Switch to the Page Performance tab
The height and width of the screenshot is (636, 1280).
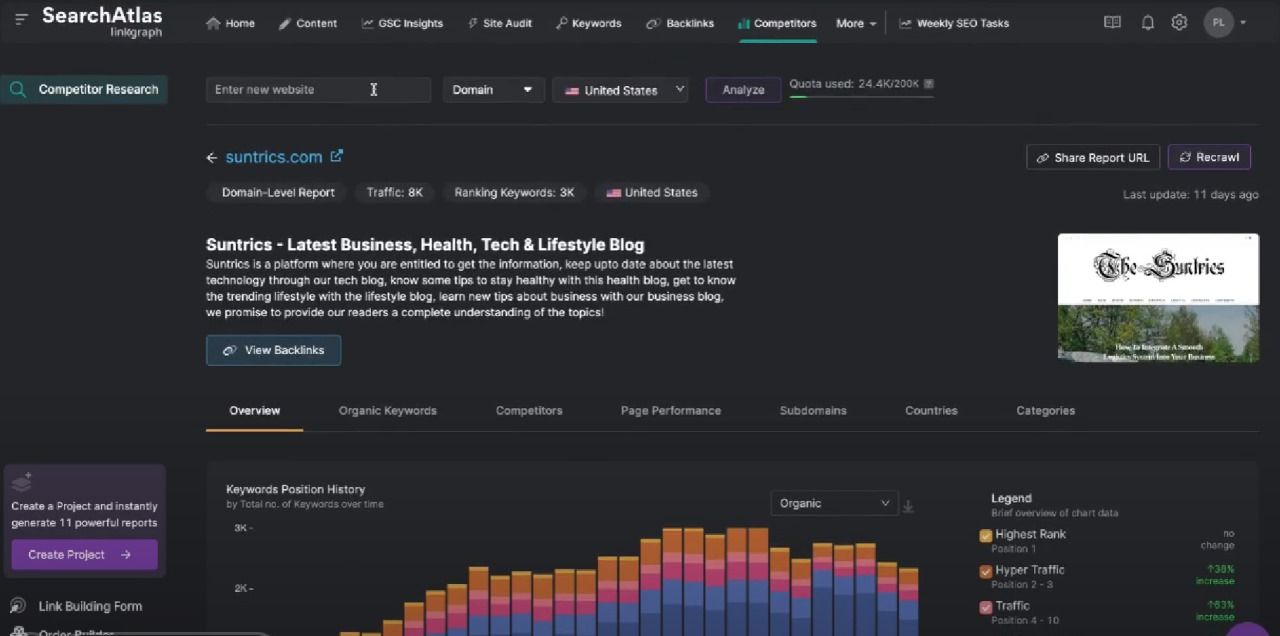click(x=670, y=411)
